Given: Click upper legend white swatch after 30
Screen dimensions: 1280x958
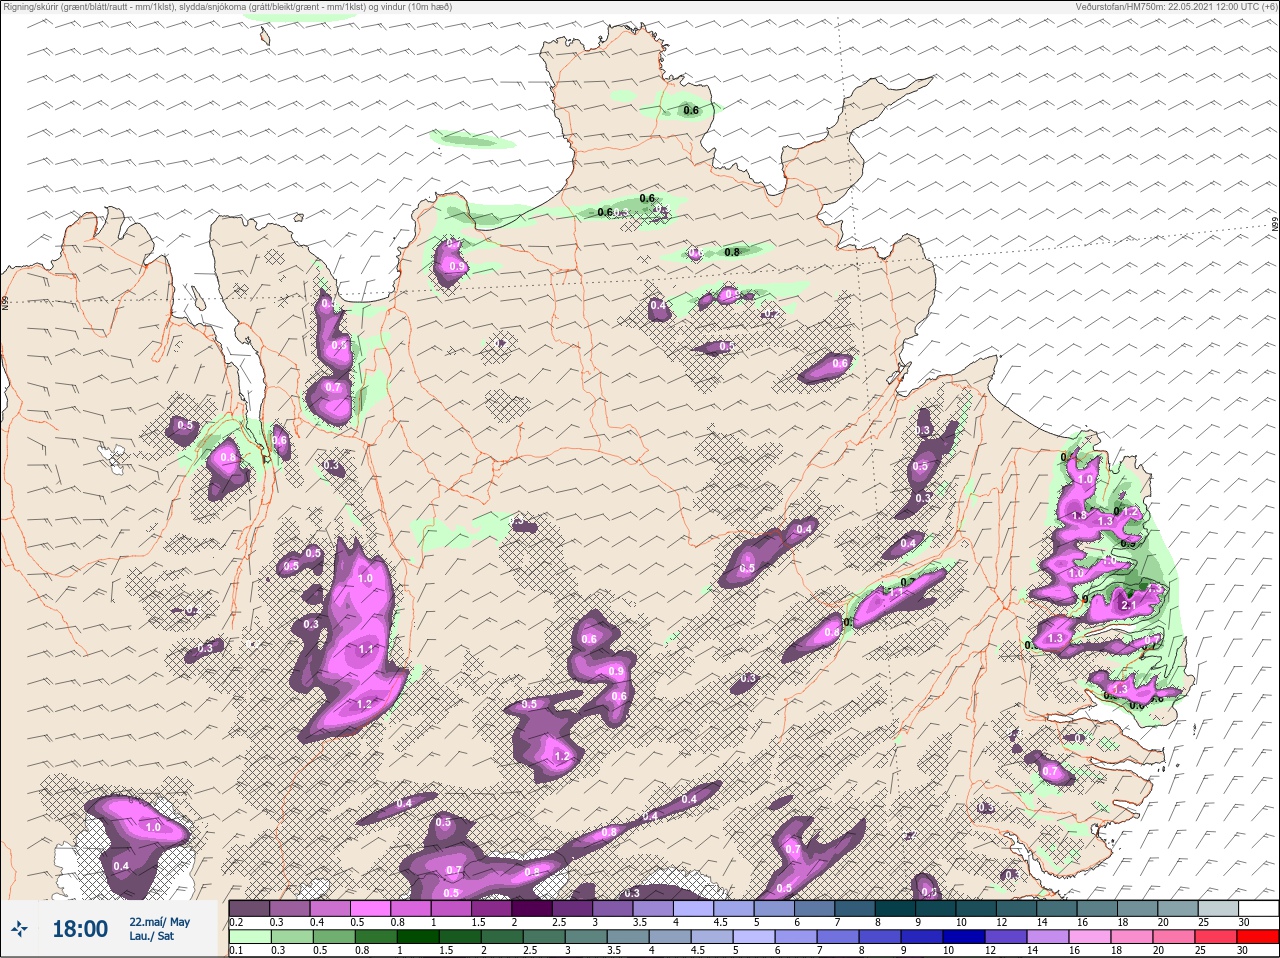Looking at the screenshot, I should pyautogui.click(x=1259, y=909).
